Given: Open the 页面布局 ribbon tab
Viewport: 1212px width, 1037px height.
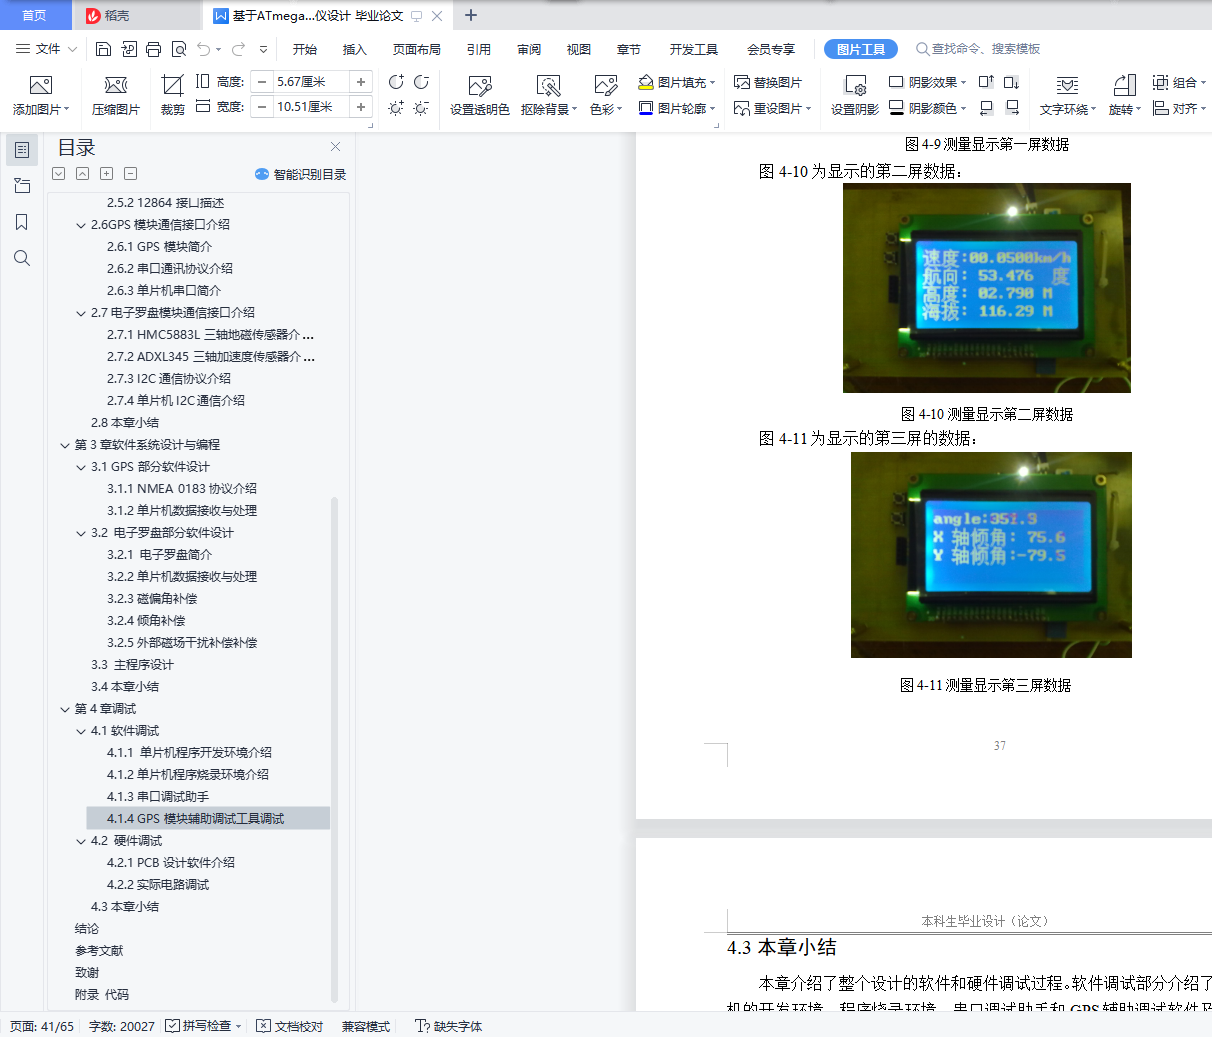Looking at the screenshot, I should coord(417,49).
